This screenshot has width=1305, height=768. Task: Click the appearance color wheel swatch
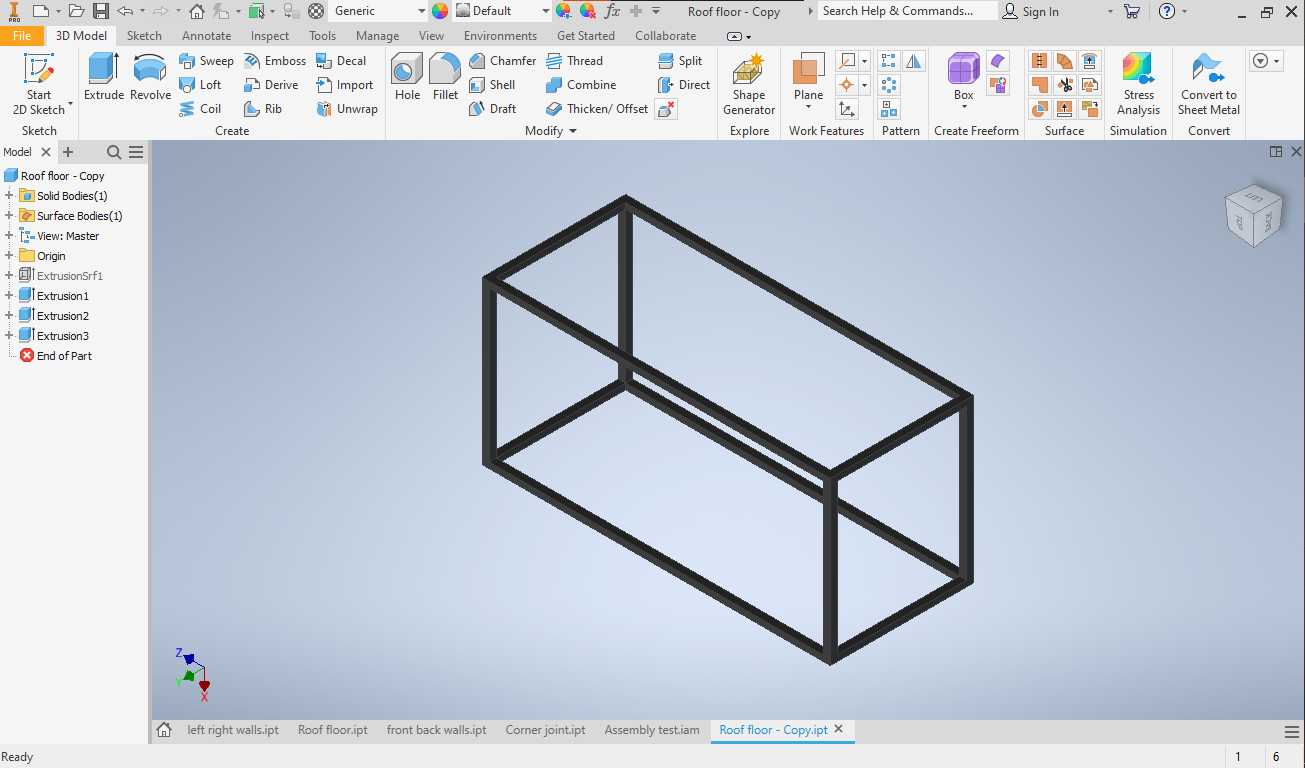point(440,11)
